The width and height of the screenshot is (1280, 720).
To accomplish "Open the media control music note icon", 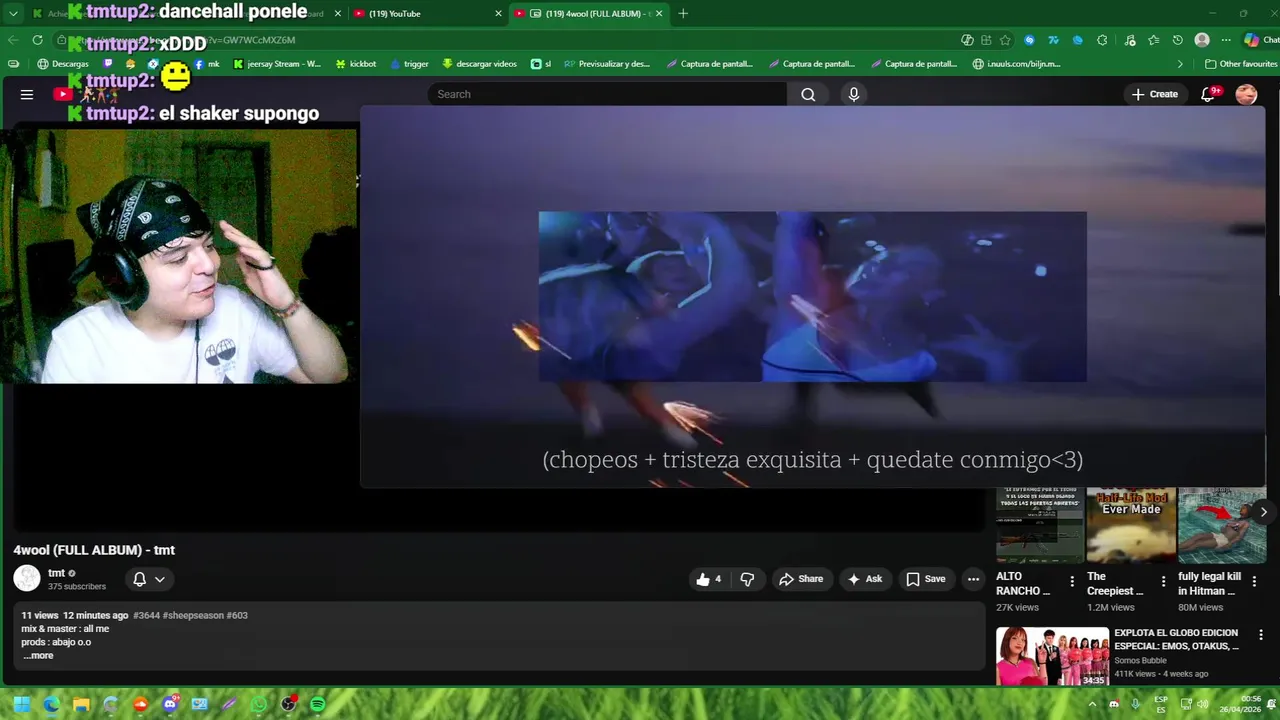I will (x=1129, y=40).
